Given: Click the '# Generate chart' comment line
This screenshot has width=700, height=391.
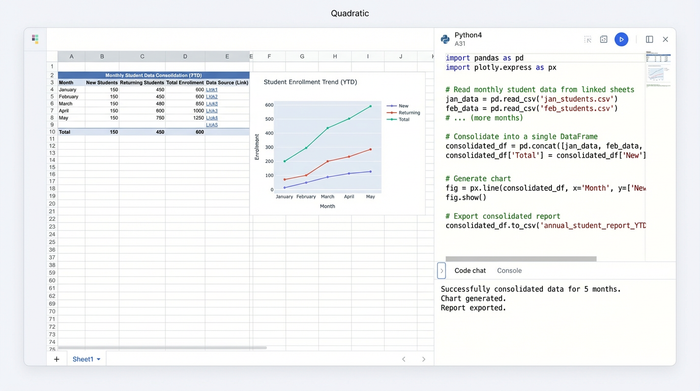Looking at the screenshot, I should pyautogui.click(x=478, y=179).
